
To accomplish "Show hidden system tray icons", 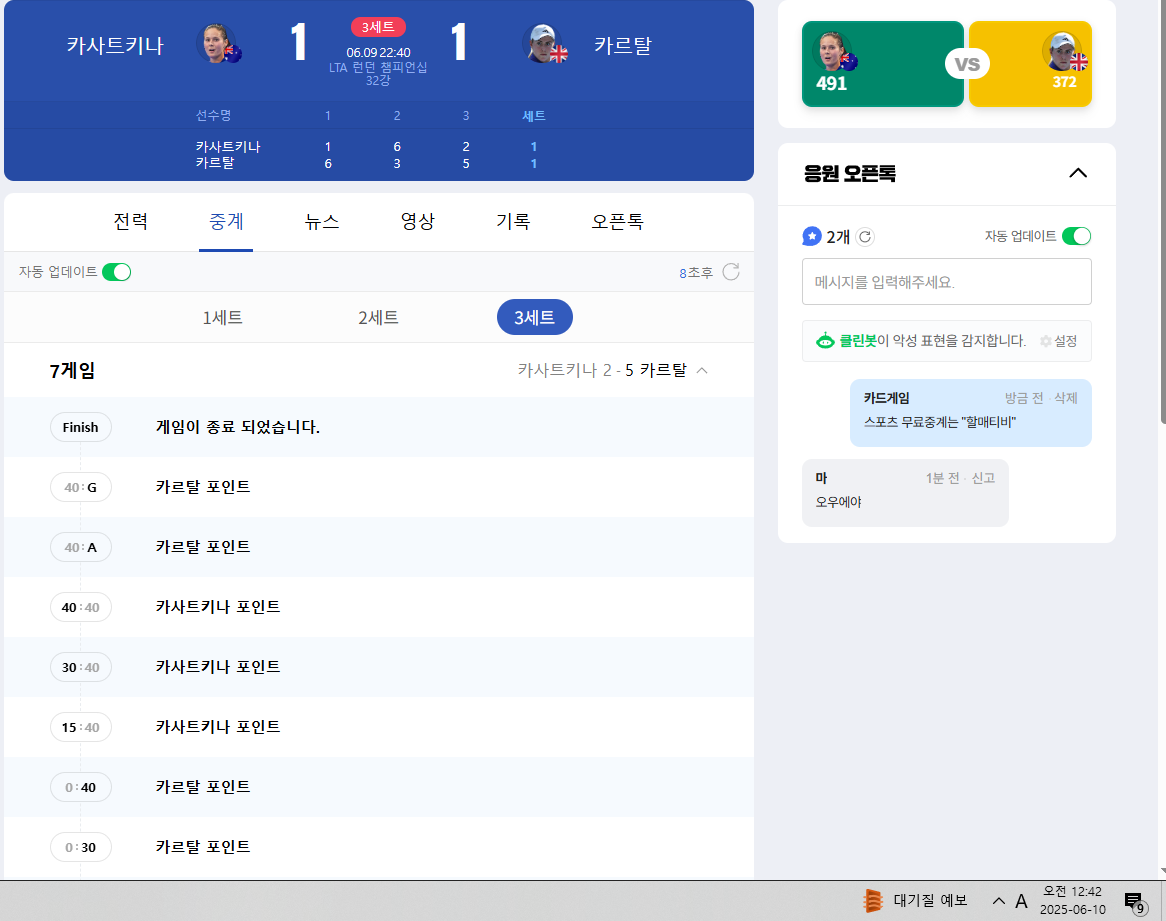I will click(x=998, y=901).
